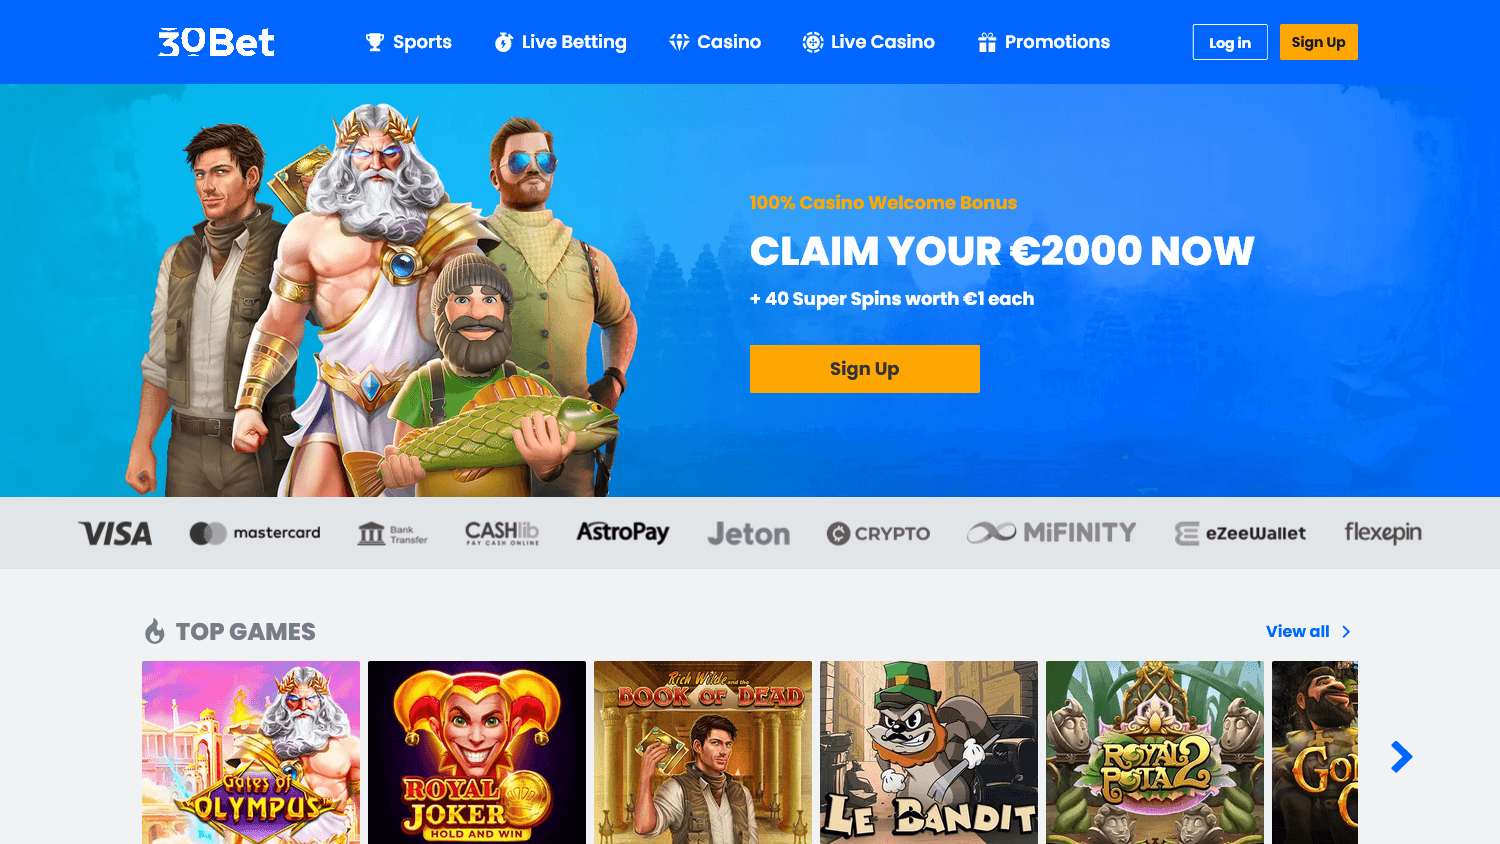Click the Live Casino chip icon
This screenshot has width=1500, height=844.
813,42
